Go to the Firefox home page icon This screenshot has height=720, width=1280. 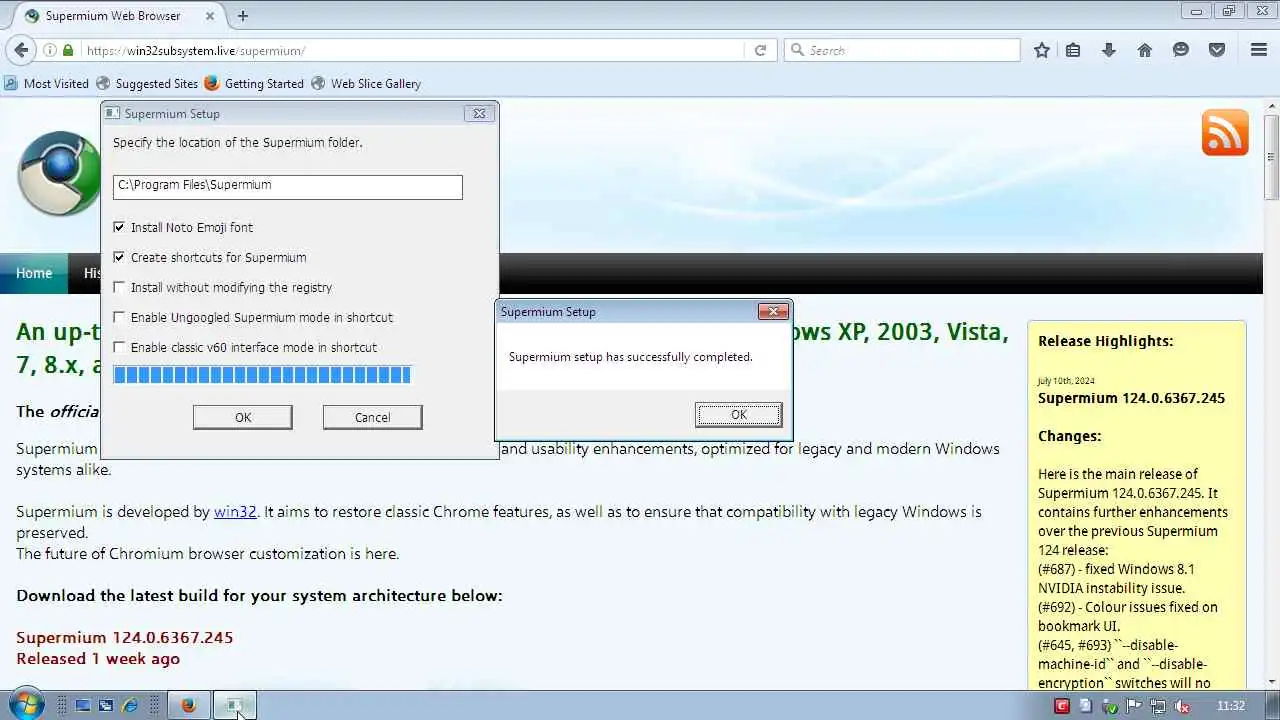pyautogui.click(x=1145, y=50)
